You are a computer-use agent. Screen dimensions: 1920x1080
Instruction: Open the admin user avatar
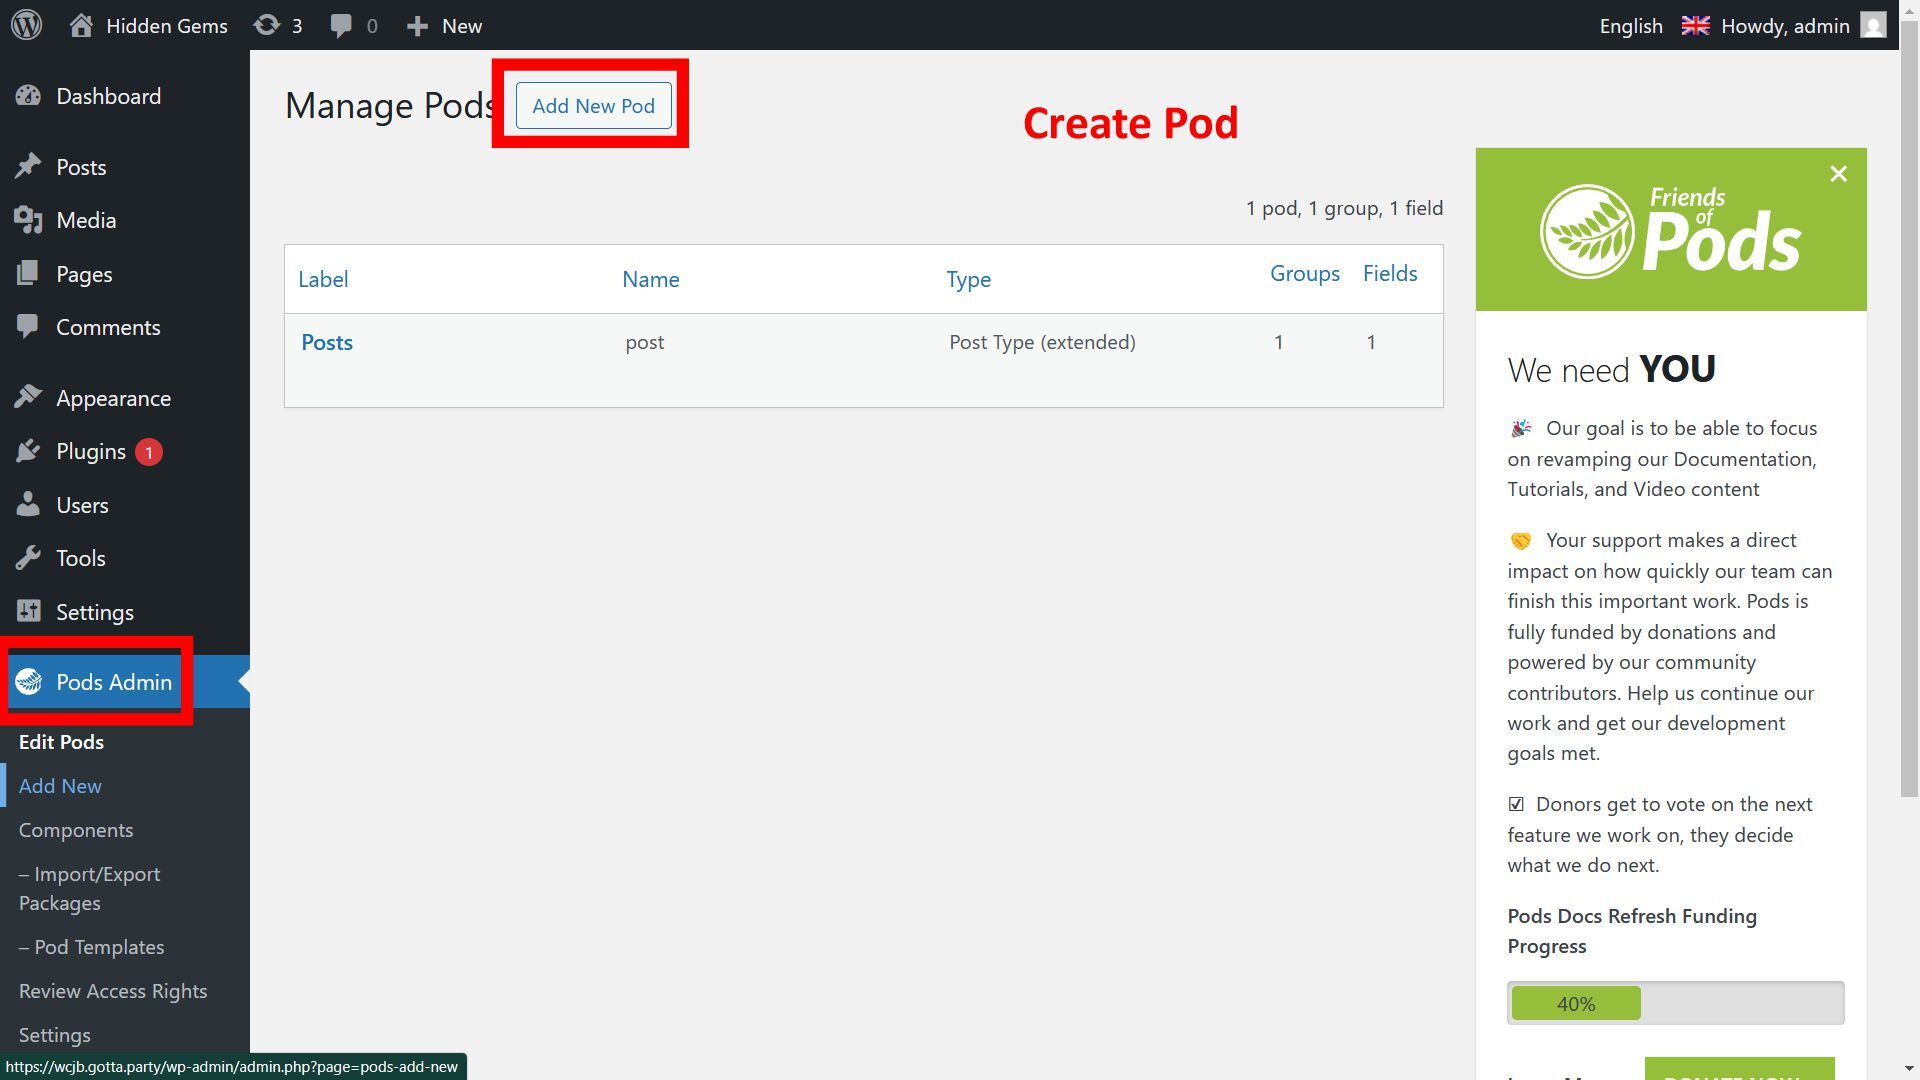1873,25
